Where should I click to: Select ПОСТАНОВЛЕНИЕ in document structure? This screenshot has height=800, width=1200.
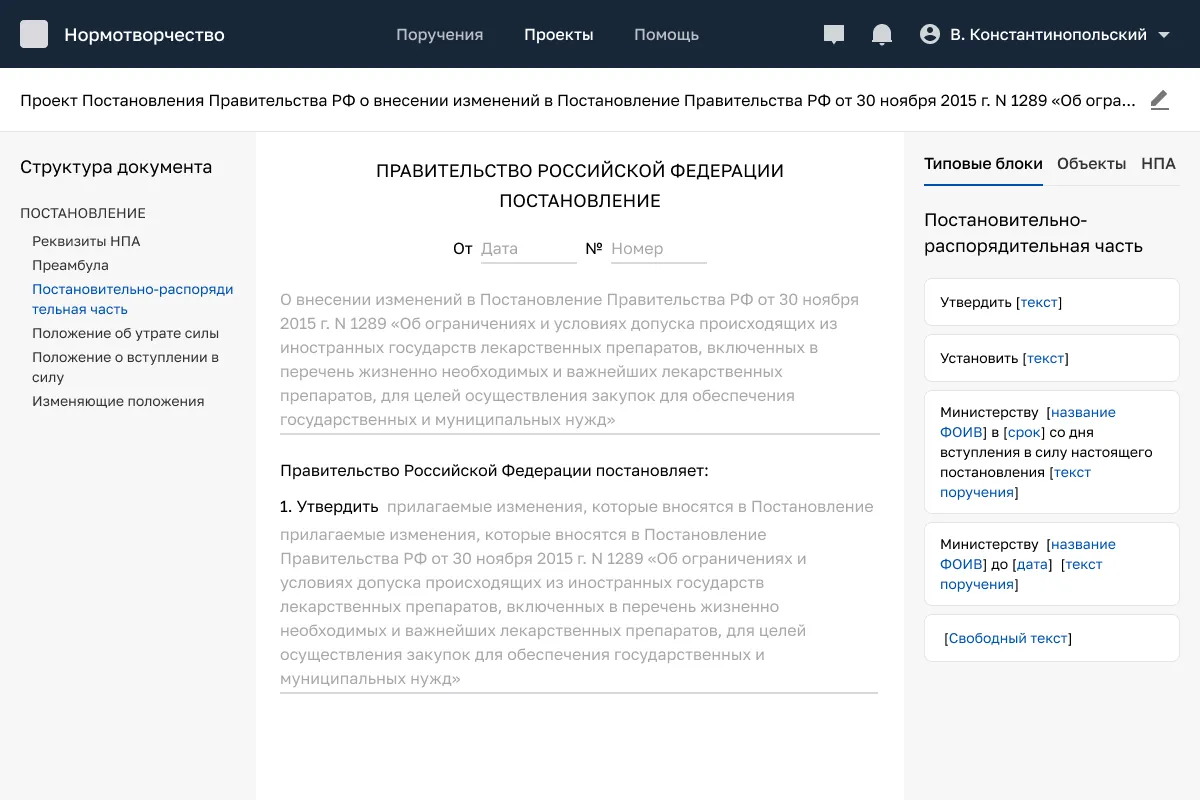83,213
